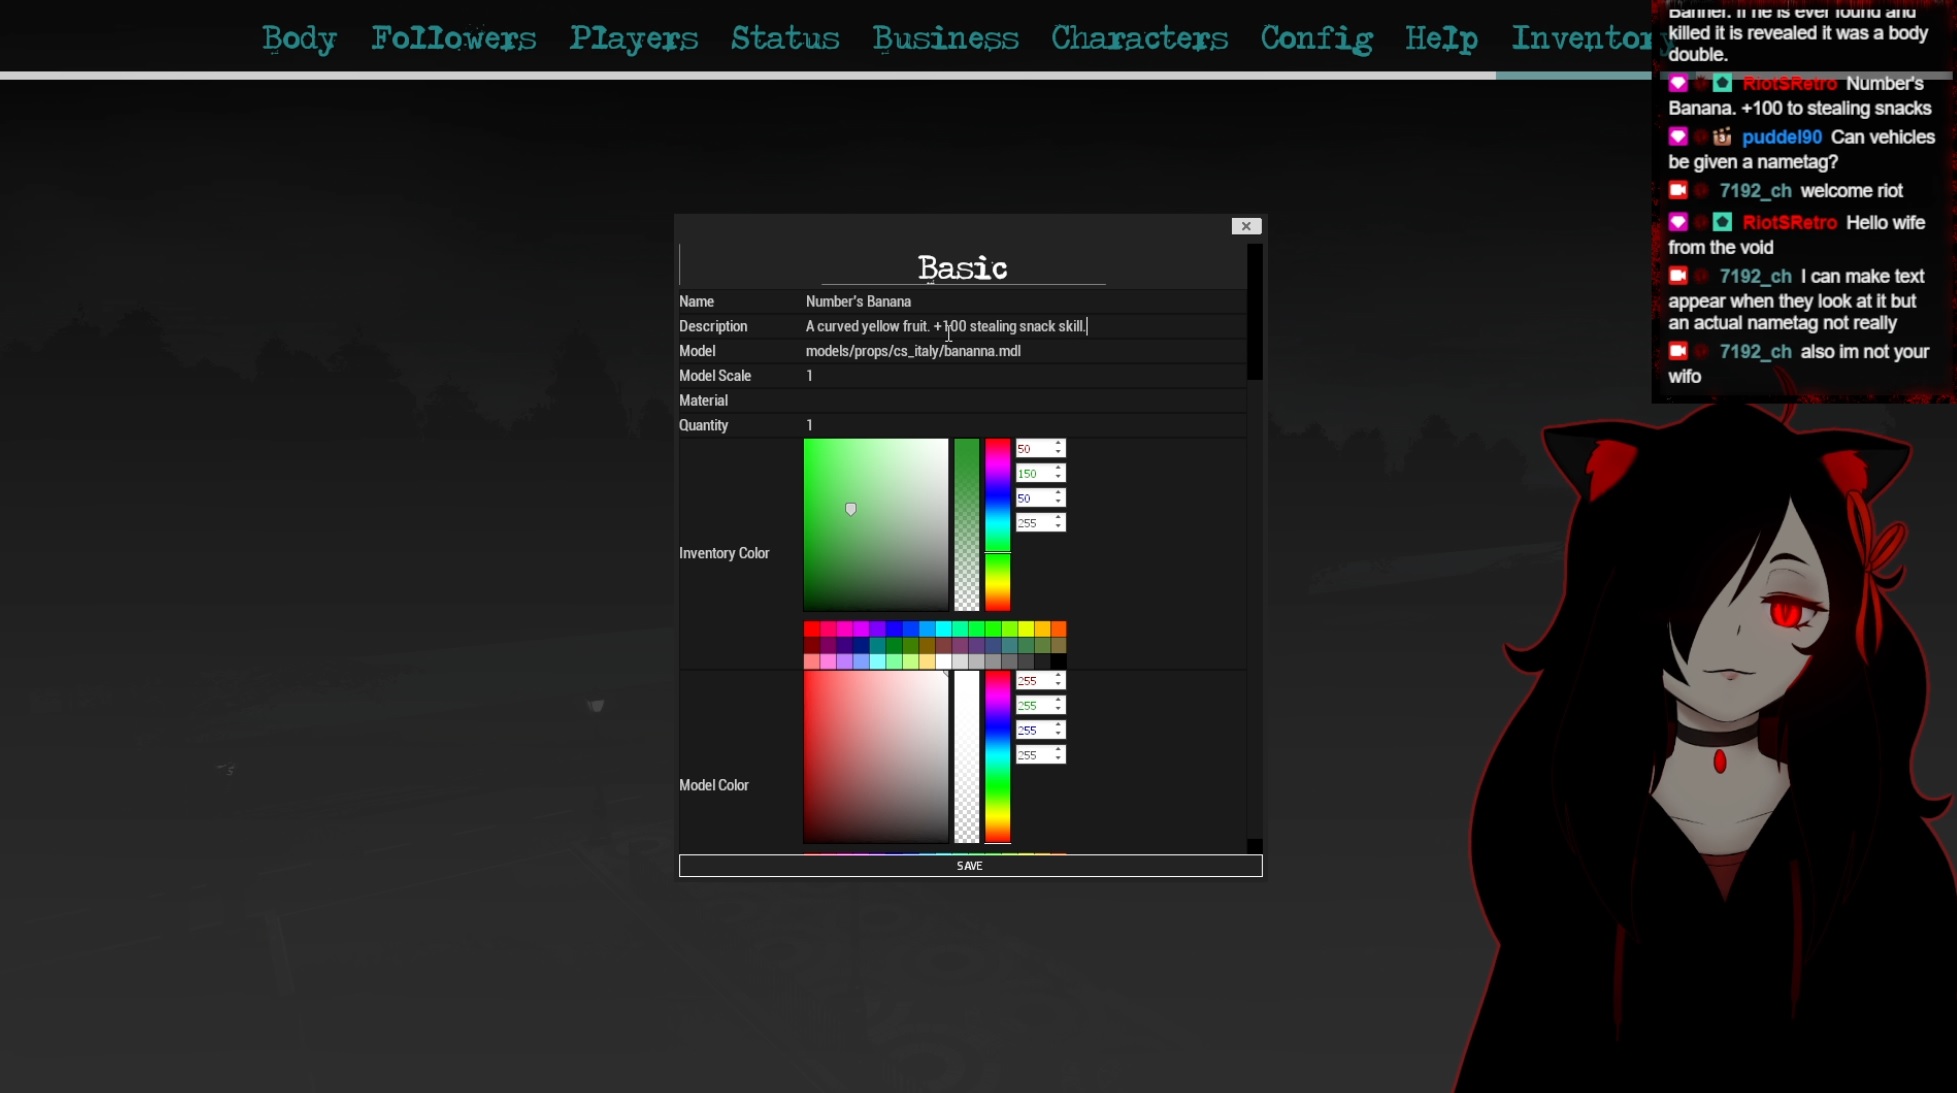Image resolution: width=1957 pixels, height=1093 pixels.
Task: Open the Business tab
Action: point(945,38)
